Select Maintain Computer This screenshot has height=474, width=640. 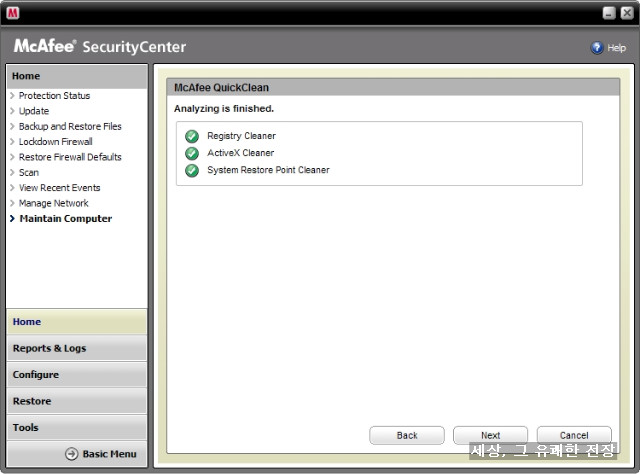point(66,219)
